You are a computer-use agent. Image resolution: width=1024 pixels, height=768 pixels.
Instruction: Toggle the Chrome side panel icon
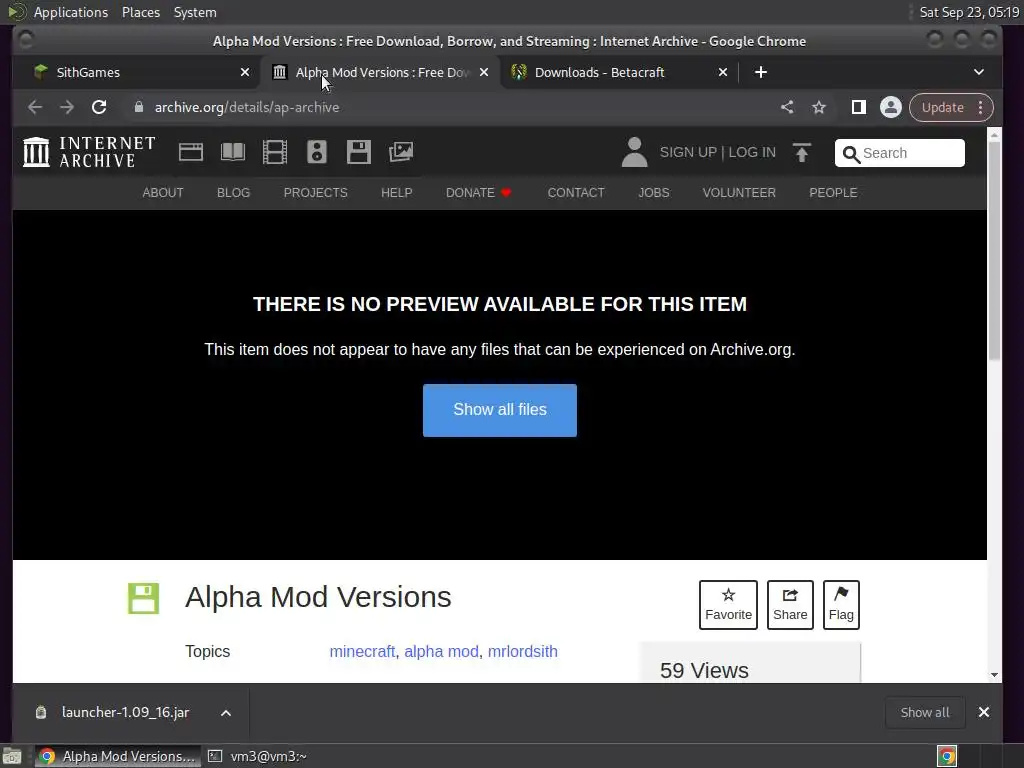point(859,107)
